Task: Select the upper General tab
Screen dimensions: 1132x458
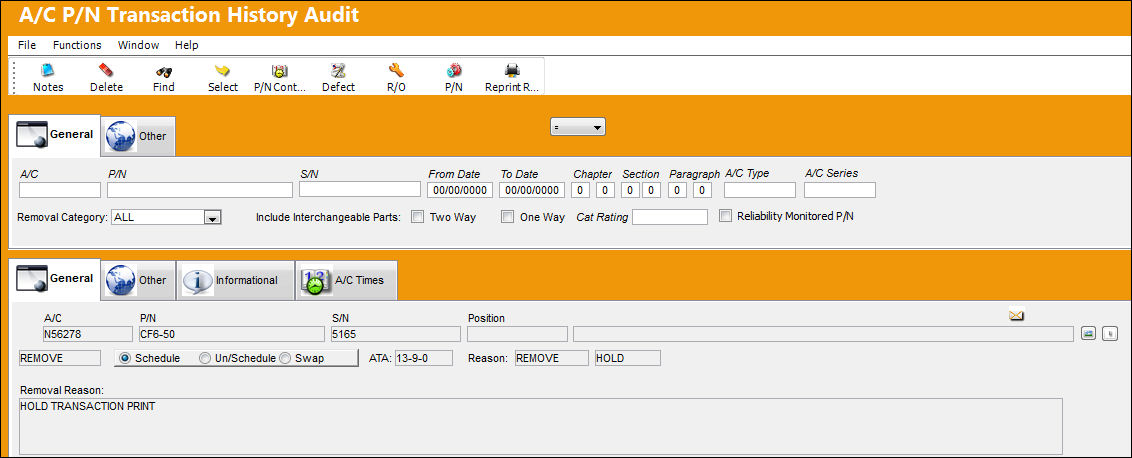Action: click(x=56, y=135)
